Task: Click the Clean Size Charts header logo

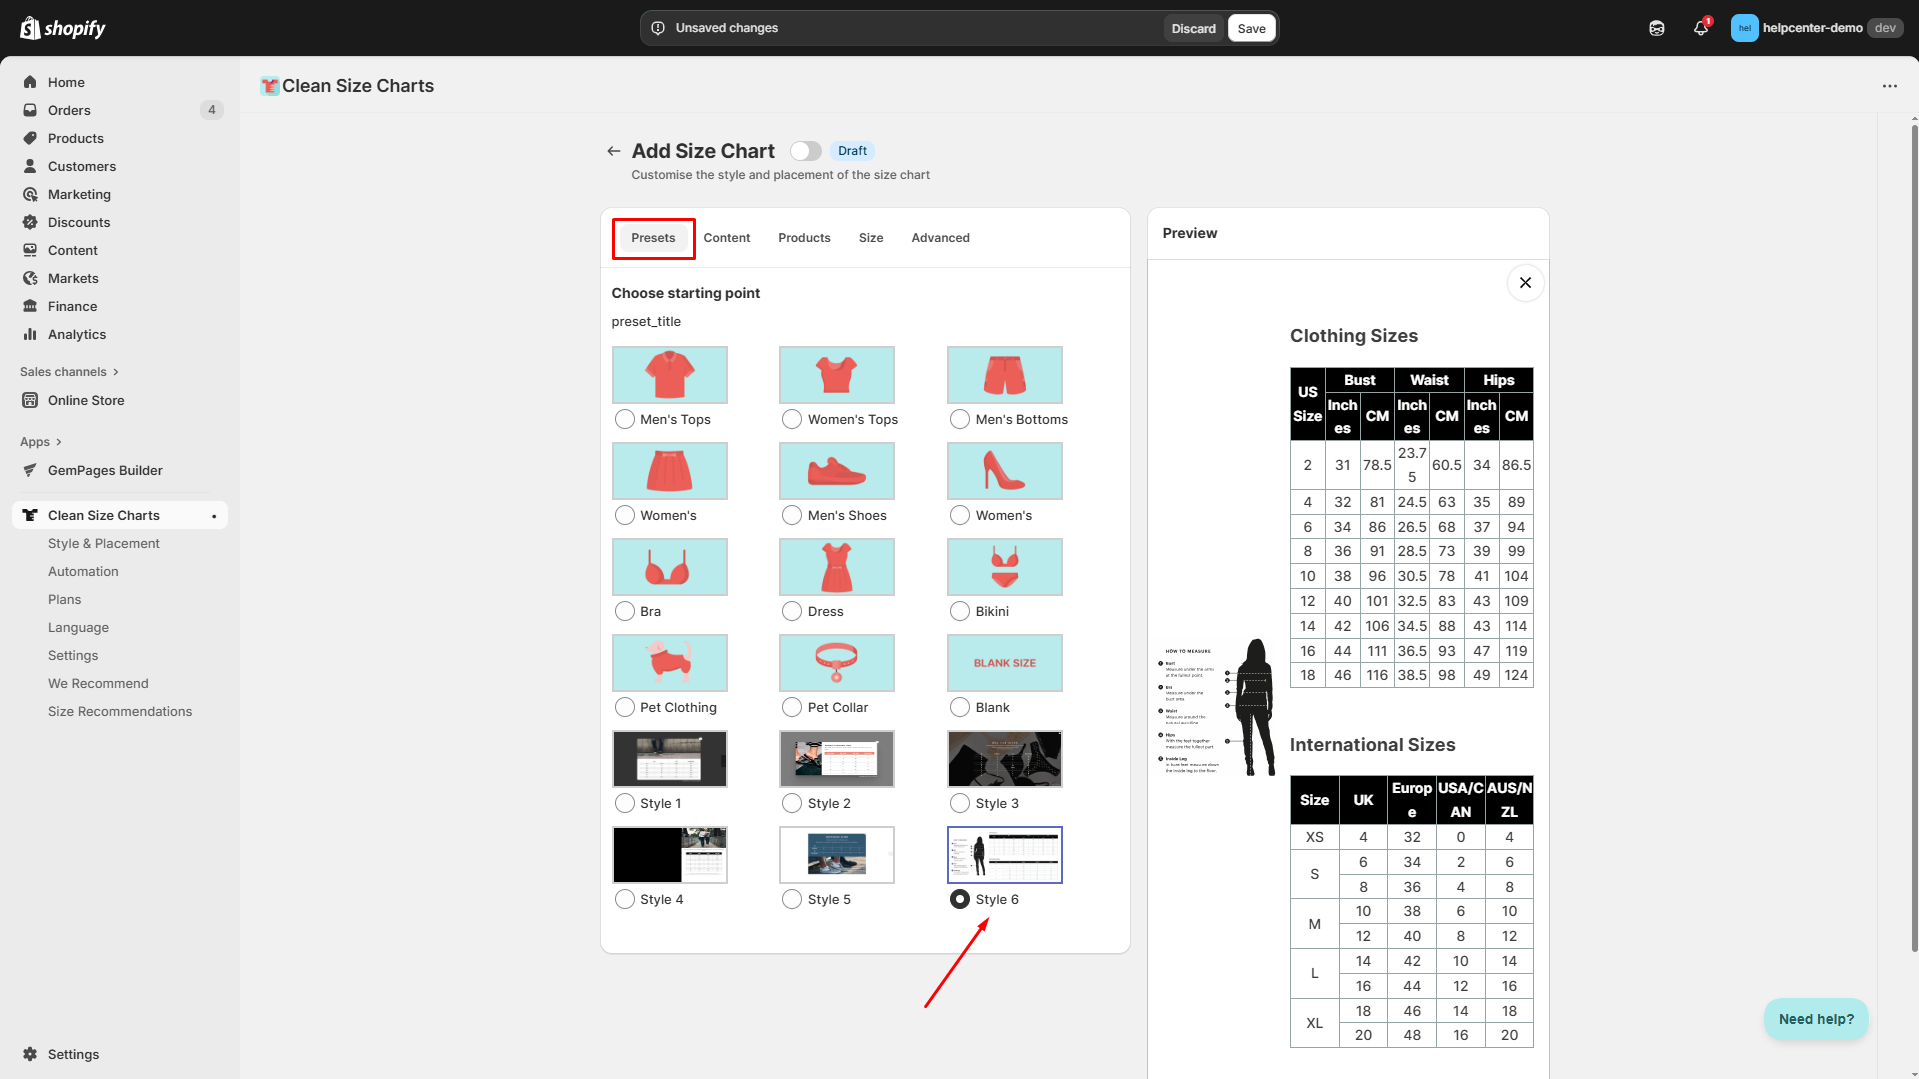Action: click(270, 86)
